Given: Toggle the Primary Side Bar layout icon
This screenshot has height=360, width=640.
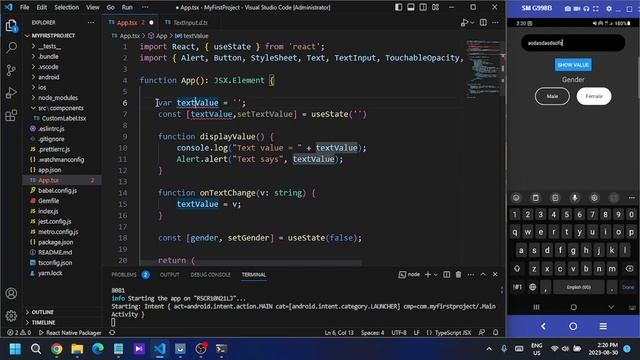Looking at the screenshot, I should tap(399, 7).
